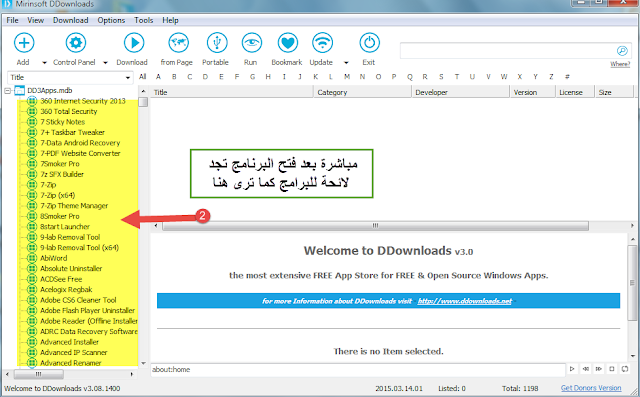Select the from Page globe icon
The height and width of the screenshot is (397, 640).
pyautogui.click(x=179, y=42)
